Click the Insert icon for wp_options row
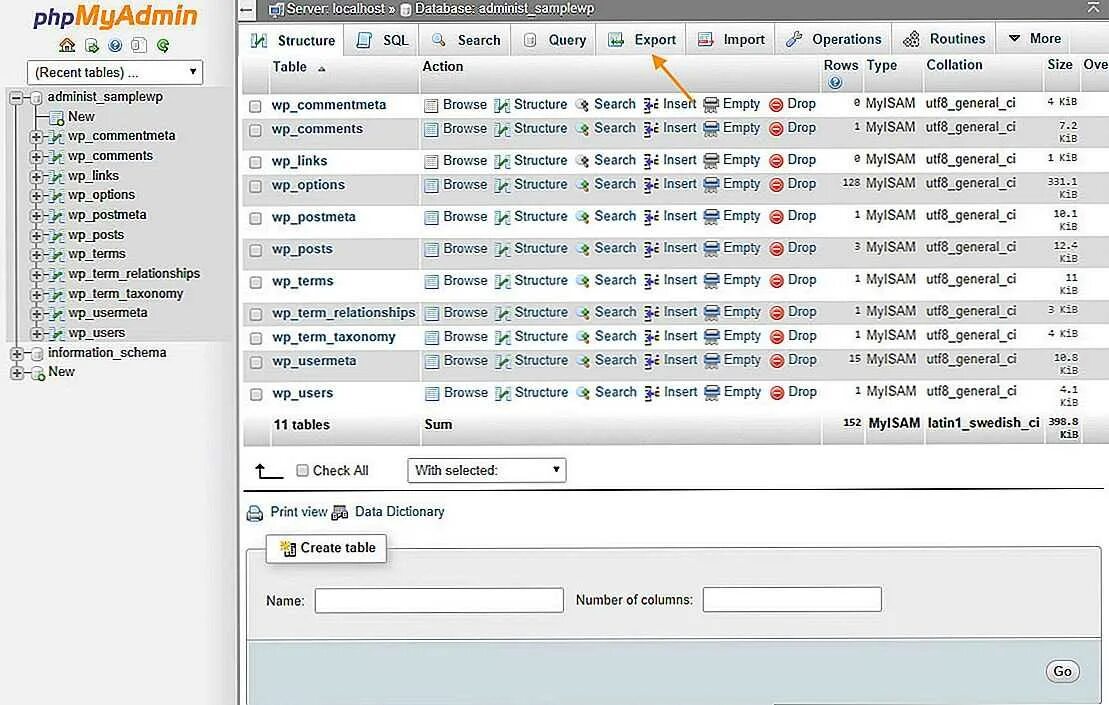The width and height of the screenshot is (1109, 705). coord(651,185)
